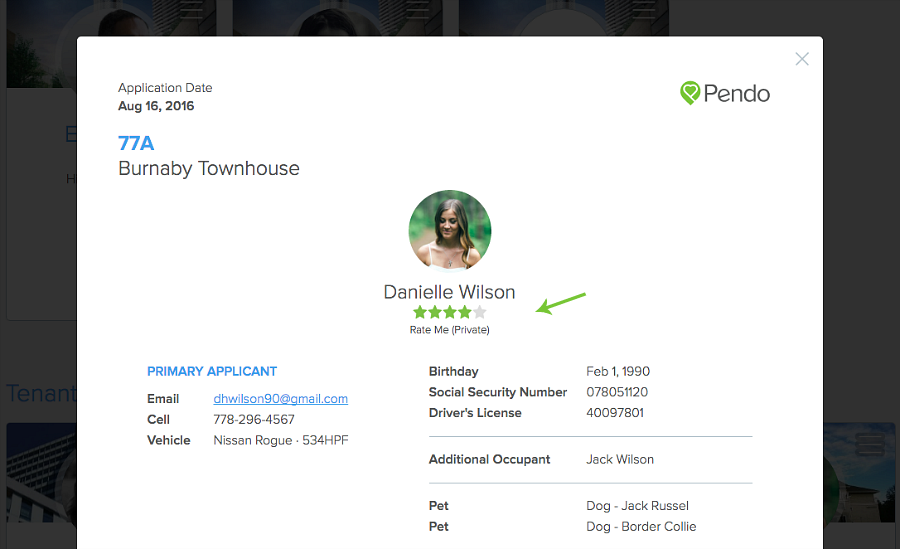
Task: Click the Driver's License label
Action: [x=475, y=413]
